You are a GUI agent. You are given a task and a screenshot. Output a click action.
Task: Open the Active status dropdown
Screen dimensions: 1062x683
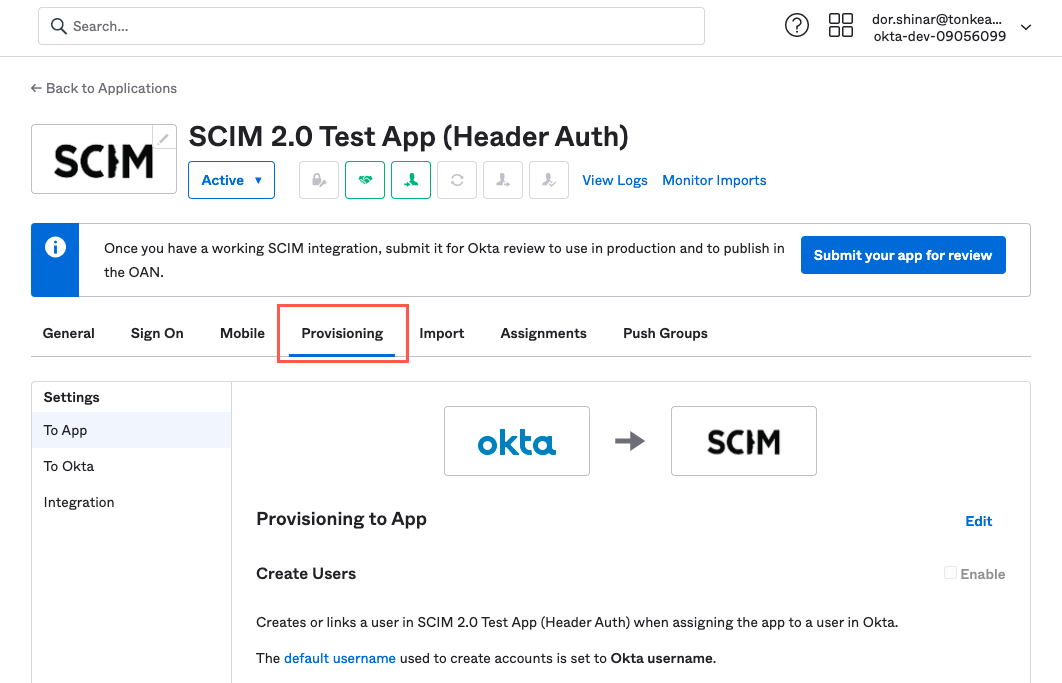pyautogui.click(x=231, y=180)
